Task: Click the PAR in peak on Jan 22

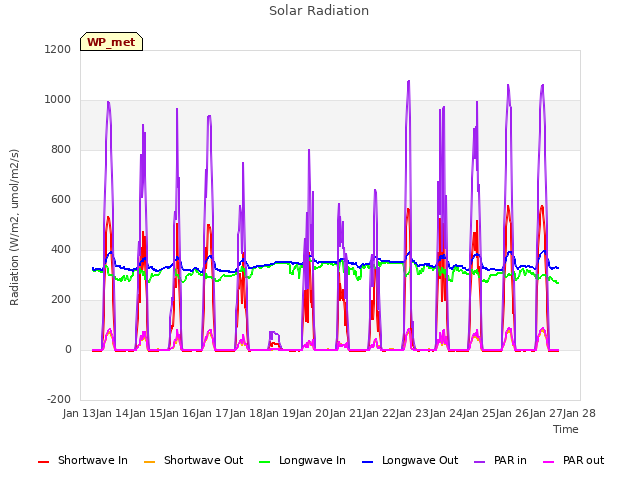Action: coord(409,82)
